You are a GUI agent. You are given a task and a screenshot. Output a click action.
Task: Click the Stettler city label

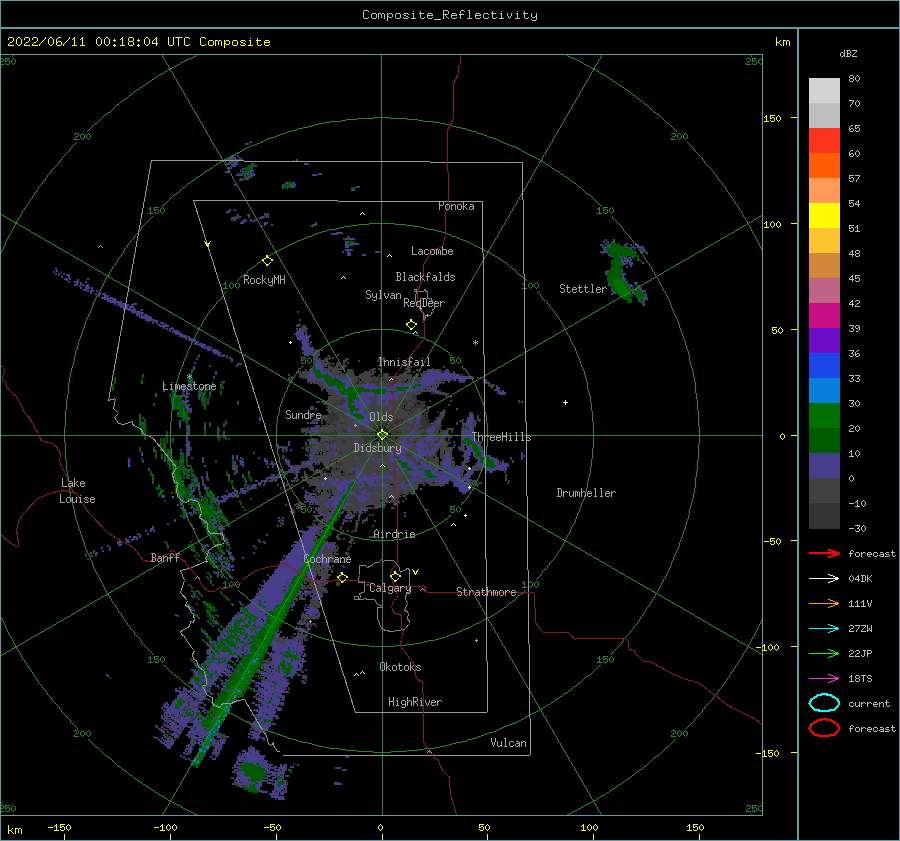point(583,289)
